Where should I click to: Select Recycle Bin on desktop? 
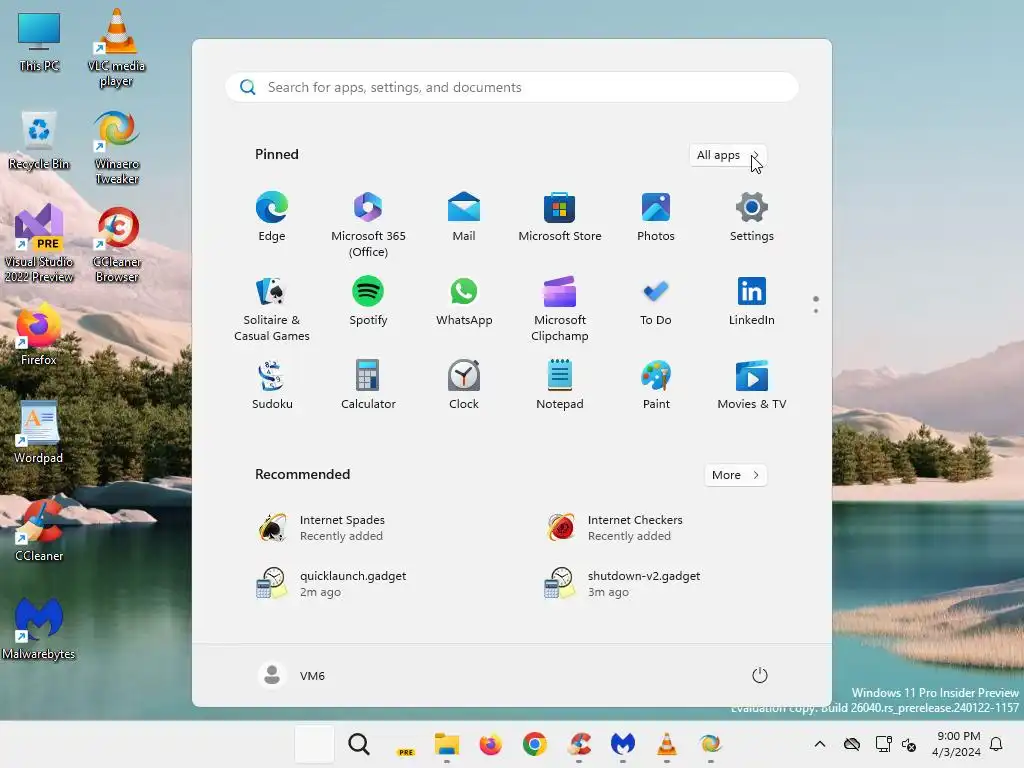tap(39, 141)
